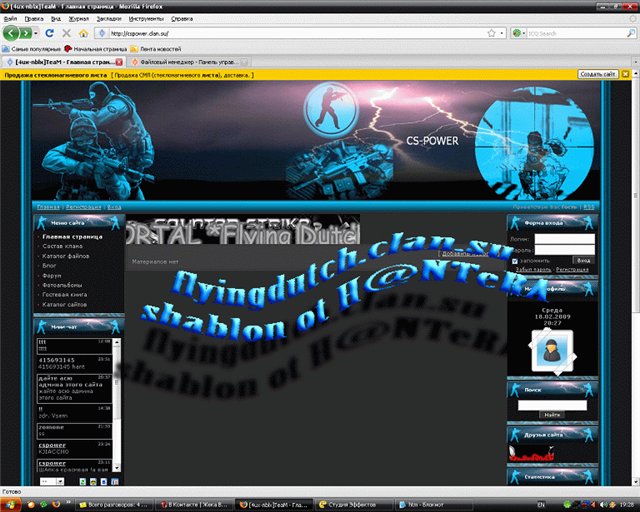Open Каталог файлов in site menu
The height and width of the screenshot is (512, 640).
click(66, 256)
